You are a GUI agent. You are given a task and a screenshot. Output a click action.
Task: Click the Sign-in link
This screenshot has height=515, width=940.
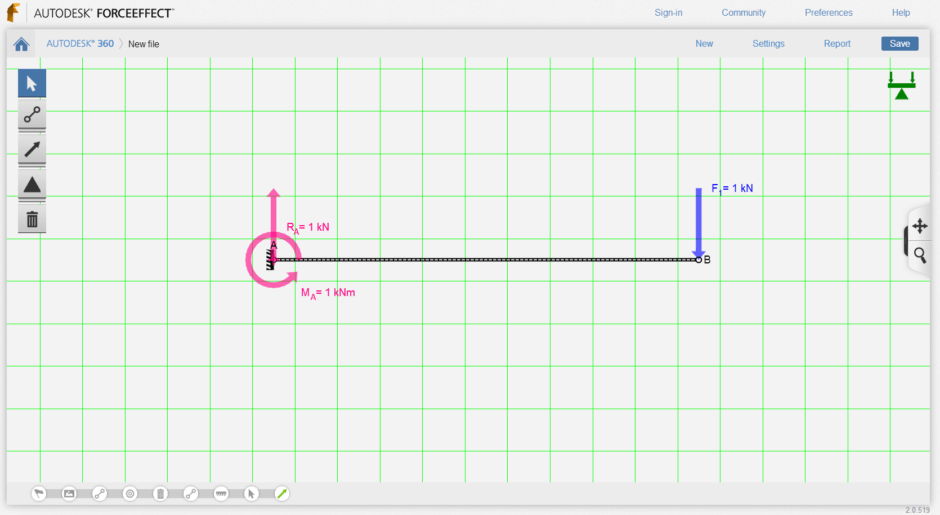pos(668,13)
